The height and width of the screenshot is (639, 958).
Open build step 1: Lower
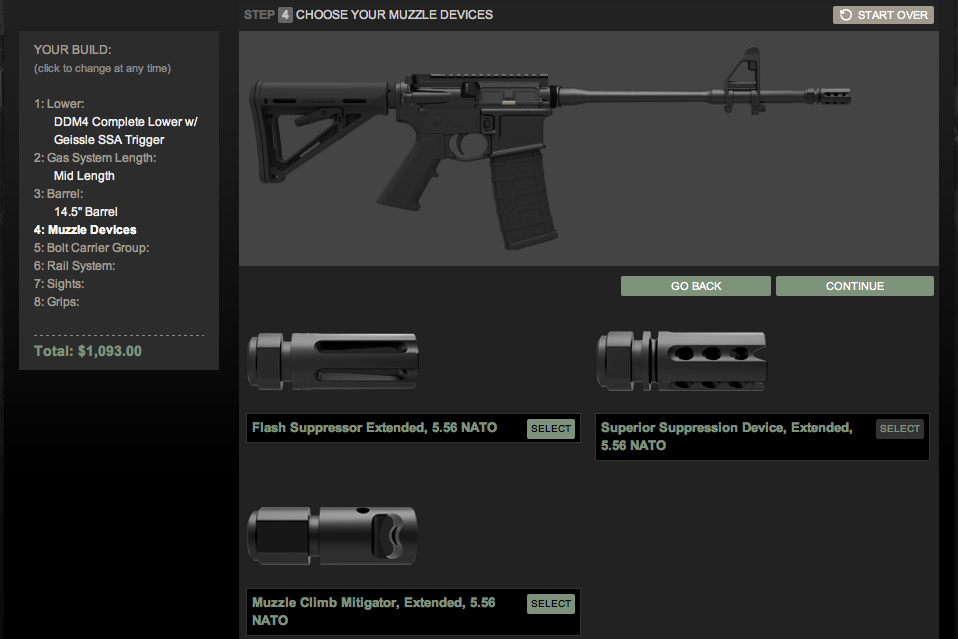point(59,104)
